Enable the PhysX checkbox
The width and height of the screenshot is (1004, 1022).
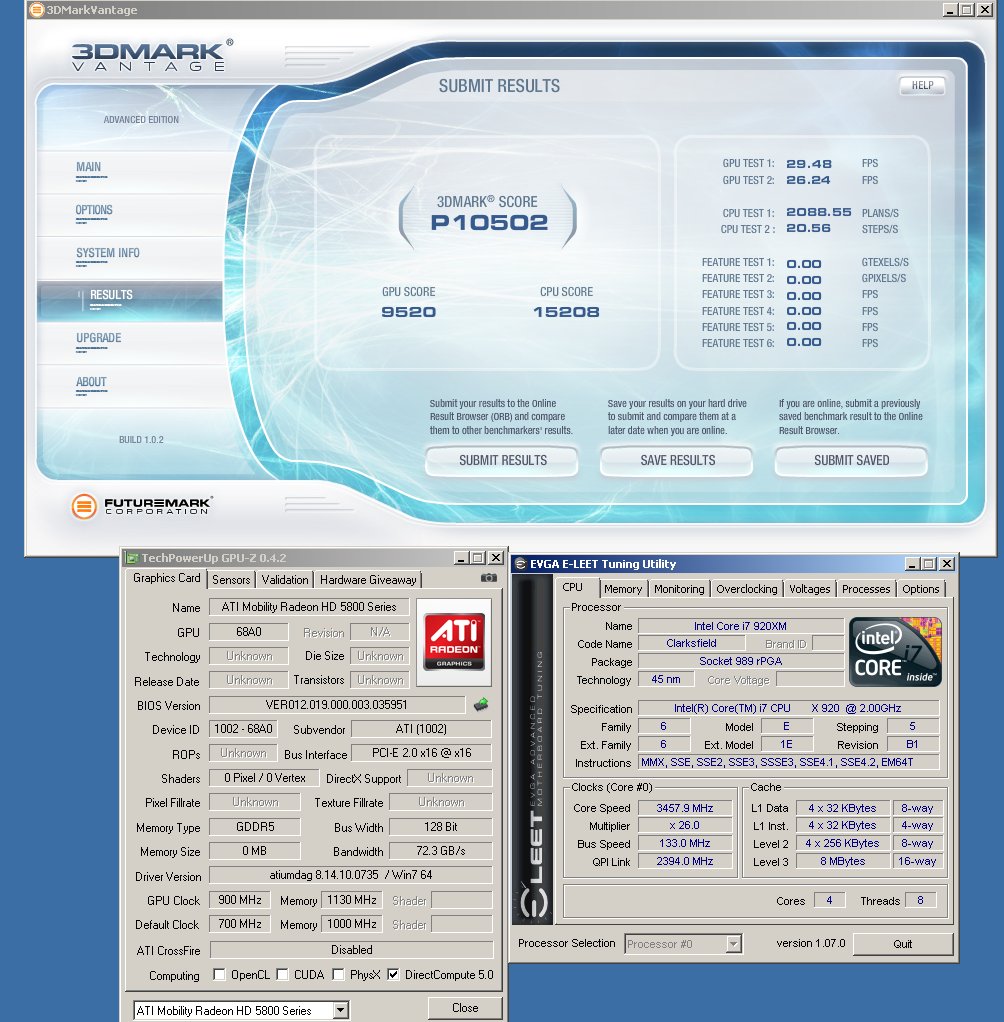338,974
